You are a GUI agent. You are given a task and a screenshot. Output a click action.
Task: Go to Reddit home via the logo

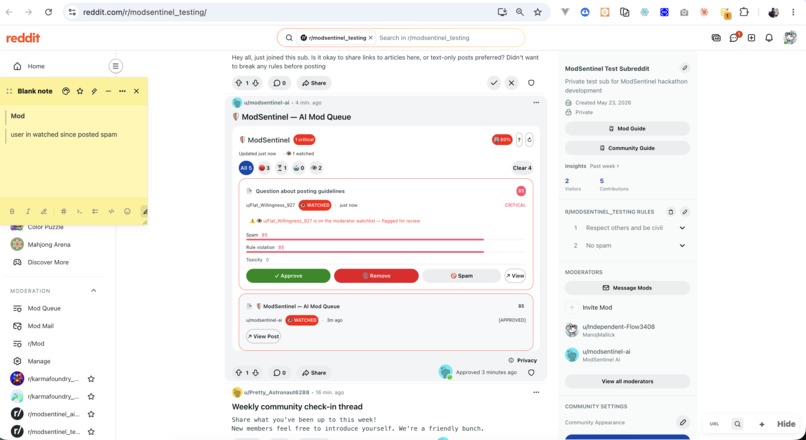pos(23,38)
